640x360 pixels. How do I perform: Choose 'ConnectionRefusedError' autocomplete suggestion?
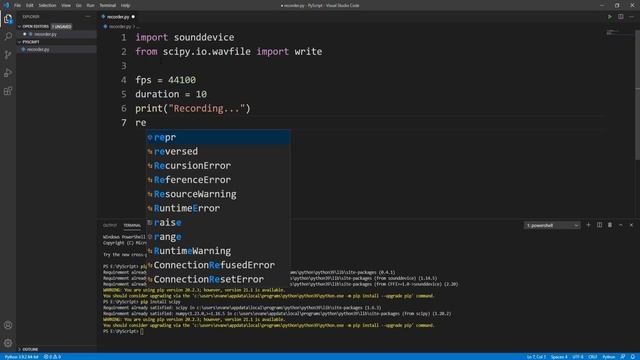point(218,265)
